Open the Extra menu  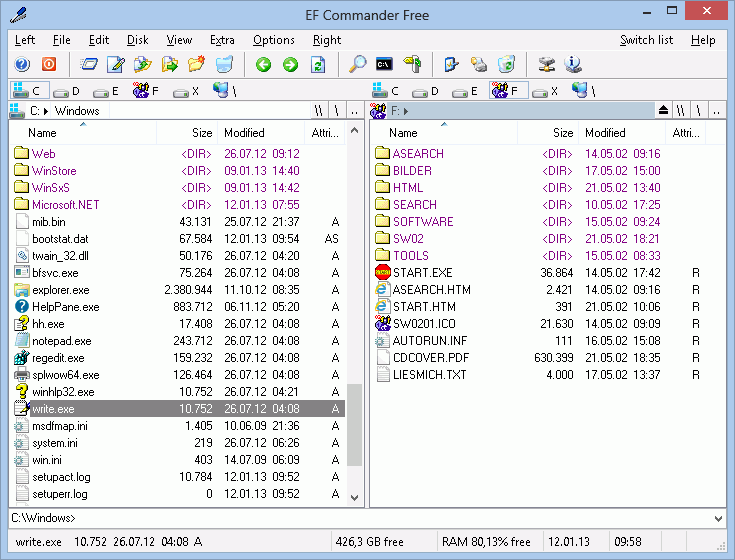pos(222,40)
